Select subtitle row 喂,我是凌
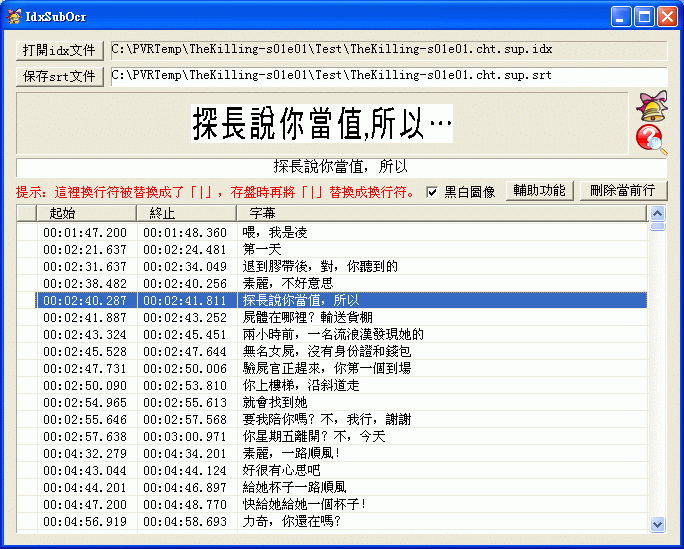684x549 pixels. (332, 232)
